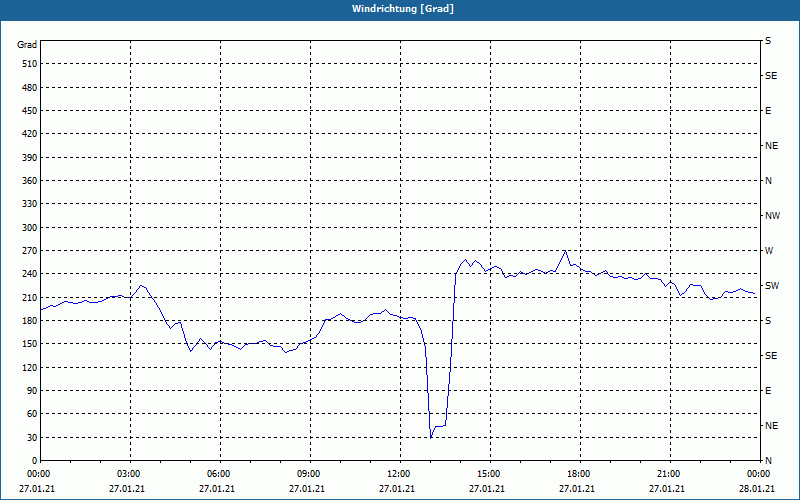Click the W compass direction label
The height and width of the screenshot is (500, 800).
769,251
